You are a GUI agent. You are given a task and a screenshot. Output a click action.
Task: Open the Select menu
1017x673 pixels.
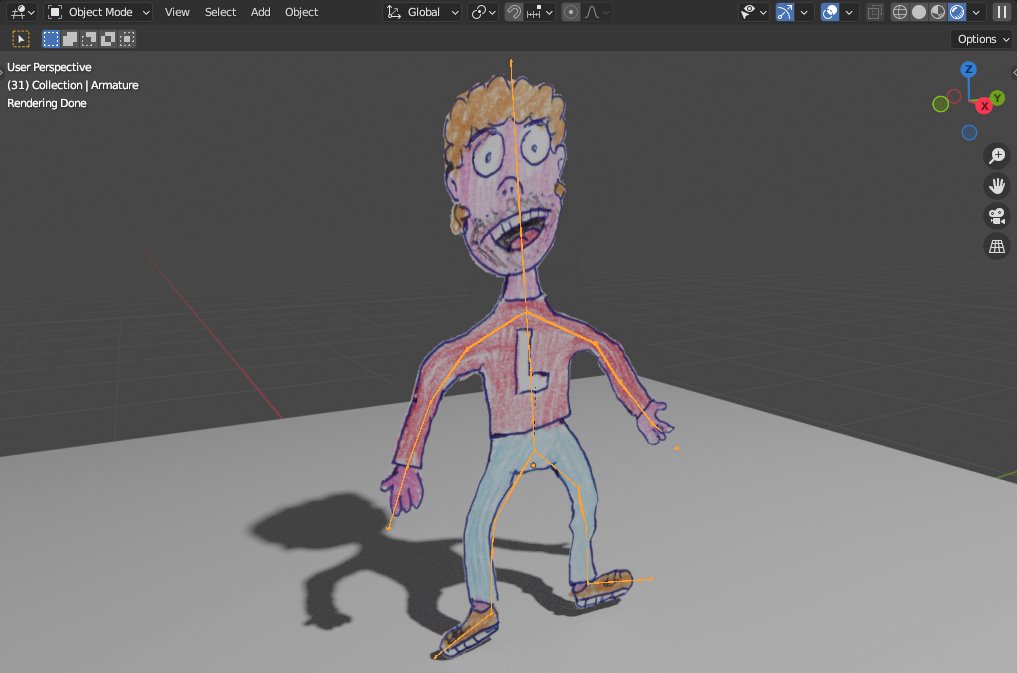pyautogui.click(x=220, y=12)
